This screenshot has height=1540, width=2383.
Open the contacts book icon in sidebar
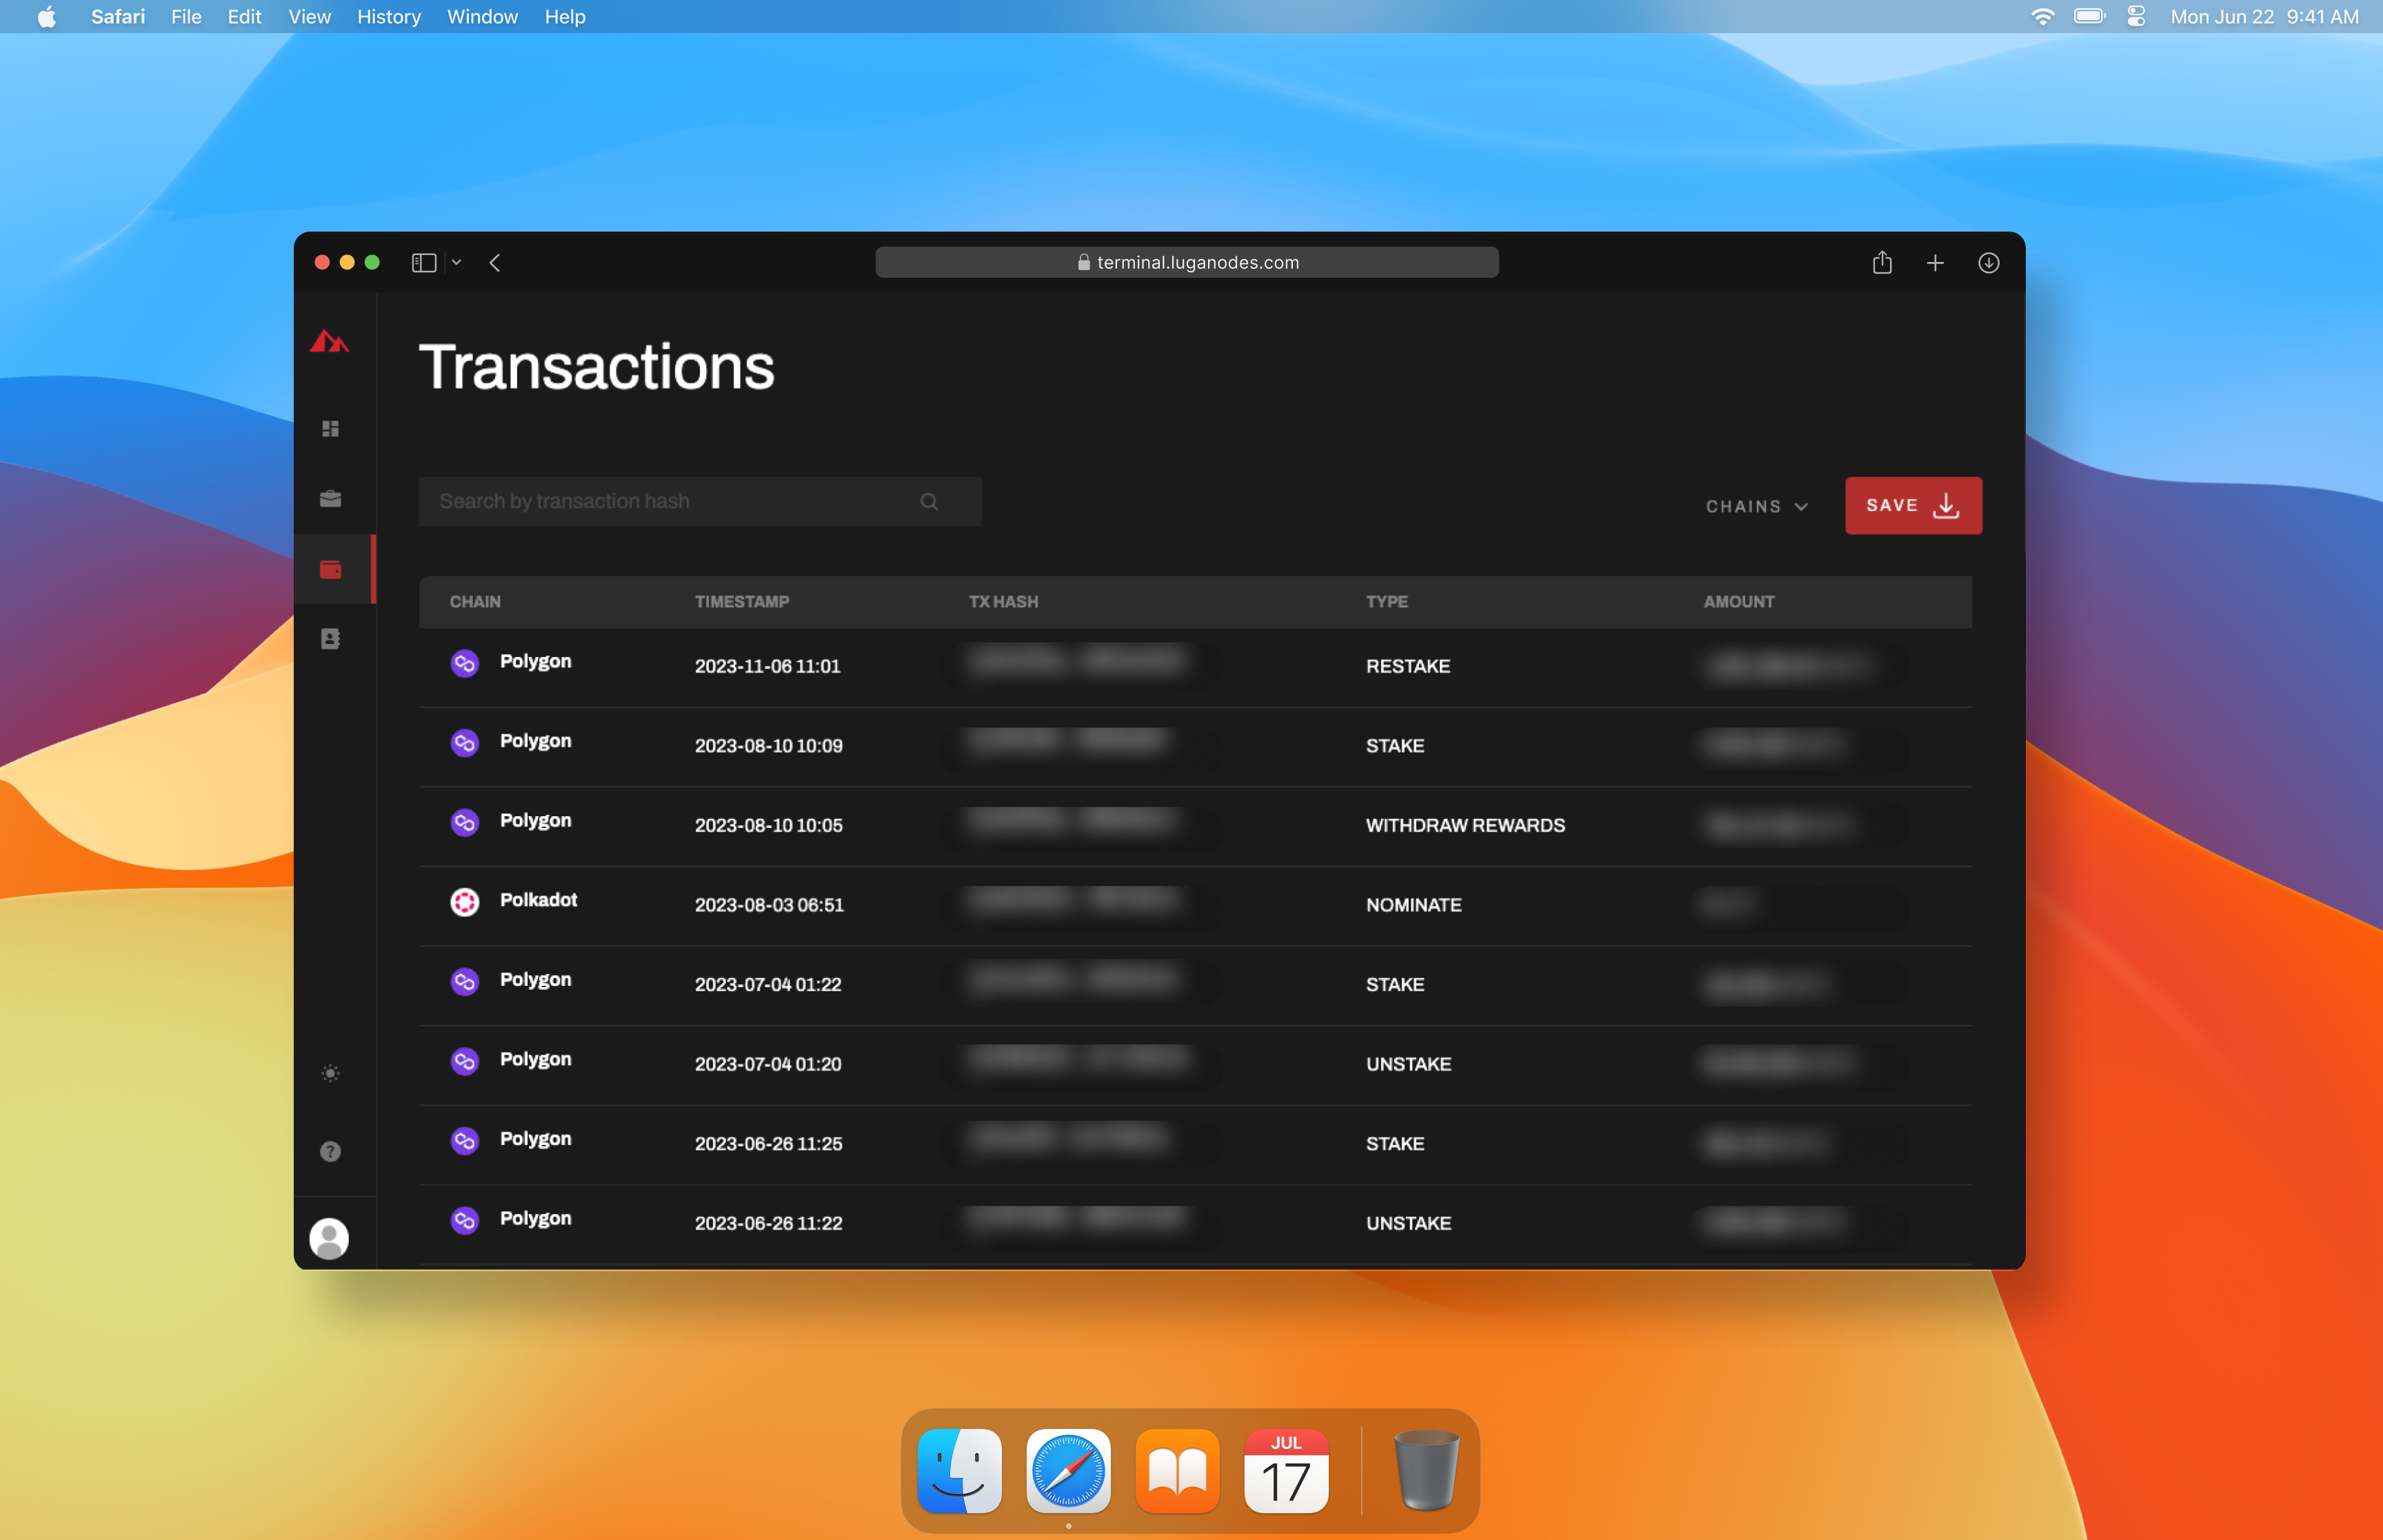[x=330, y=639]
